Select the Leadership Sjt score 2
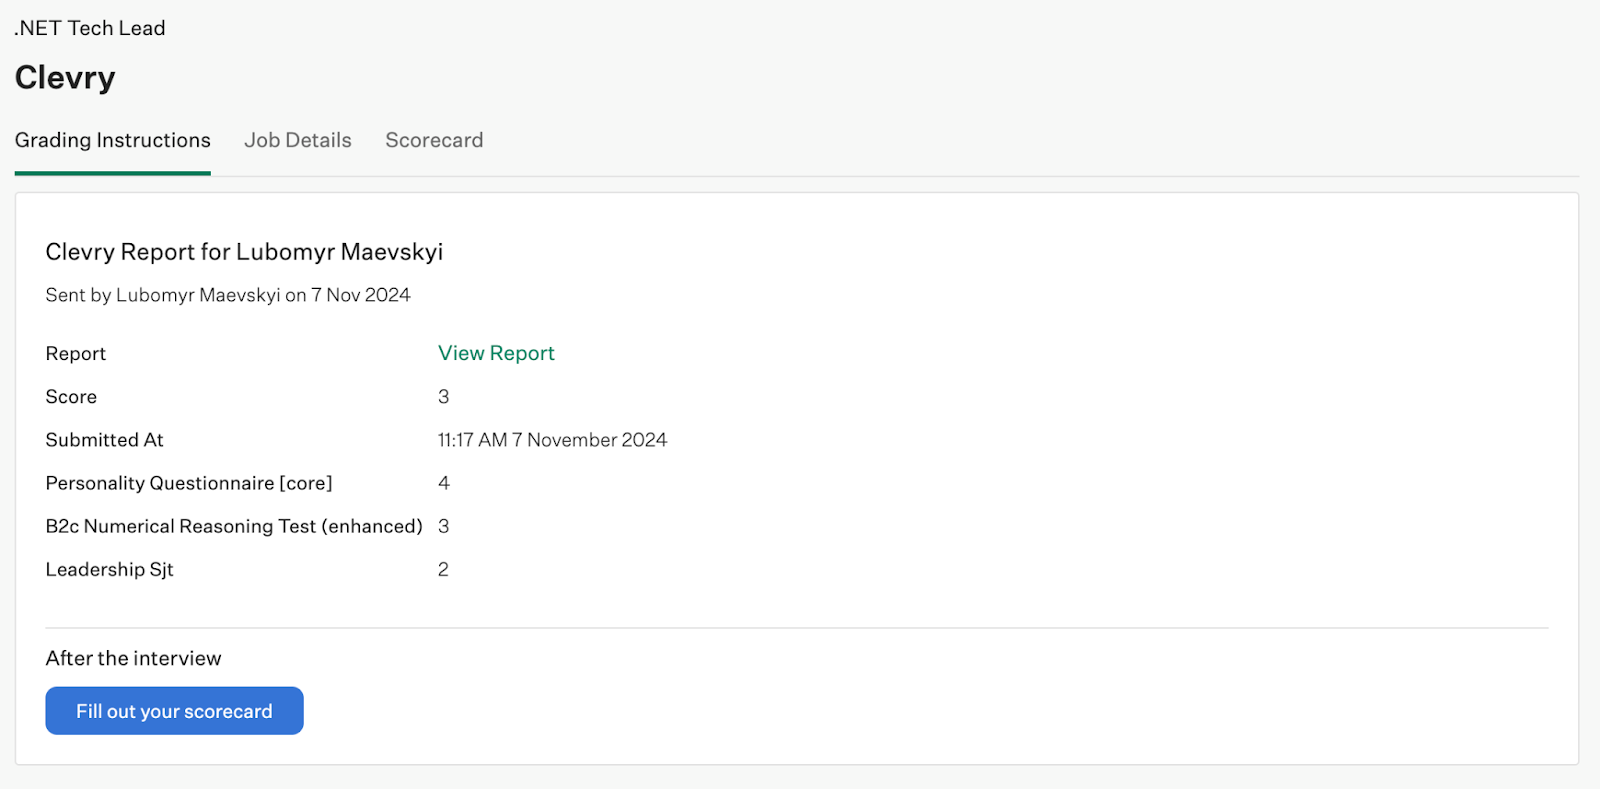Image resolution: width=1600 pixels, height=789 pixels. pos(443,569)
